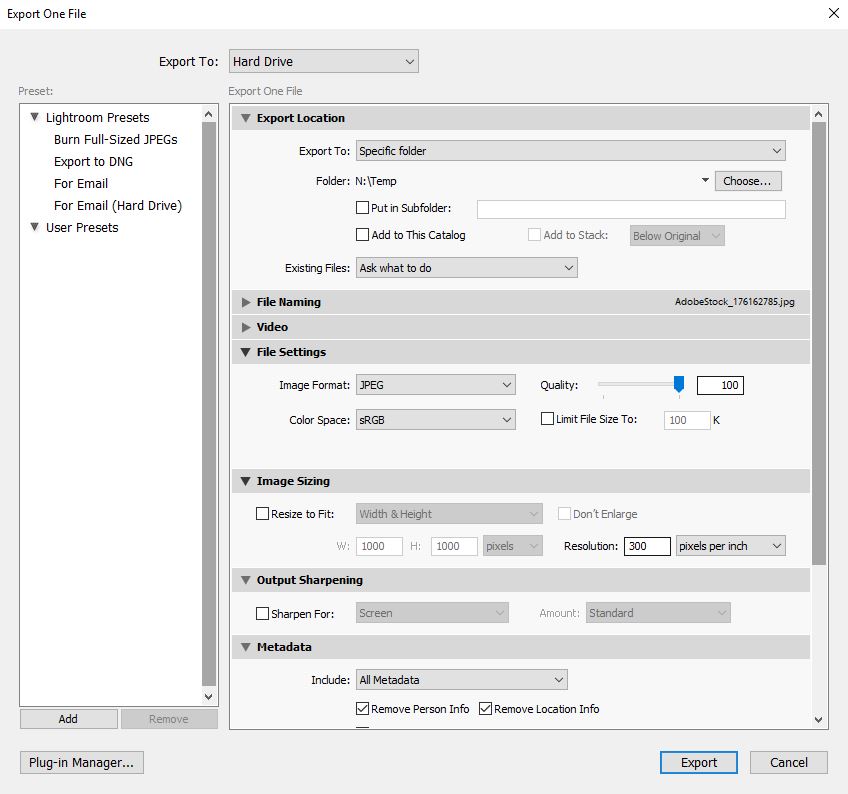Open the recent folders arrow next to Choose
The image size is (848, 794).
[705, 180]
